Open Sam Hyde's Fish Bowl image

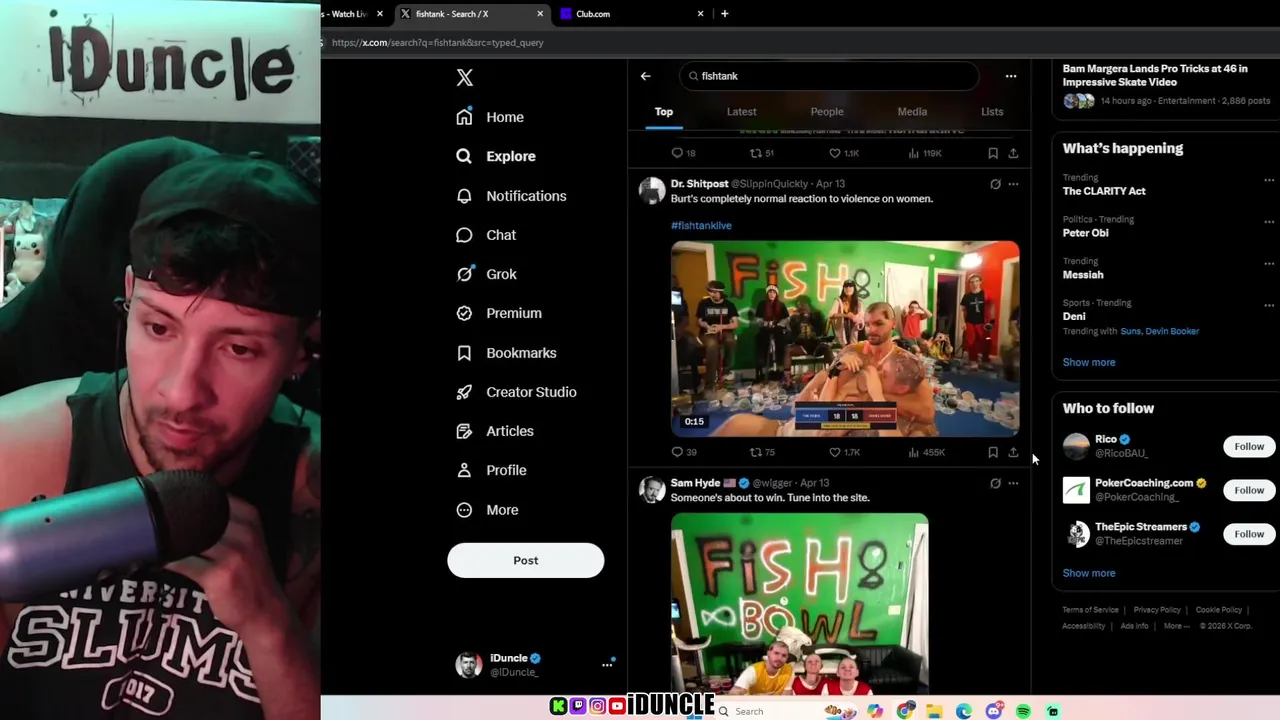pos(800,604)
